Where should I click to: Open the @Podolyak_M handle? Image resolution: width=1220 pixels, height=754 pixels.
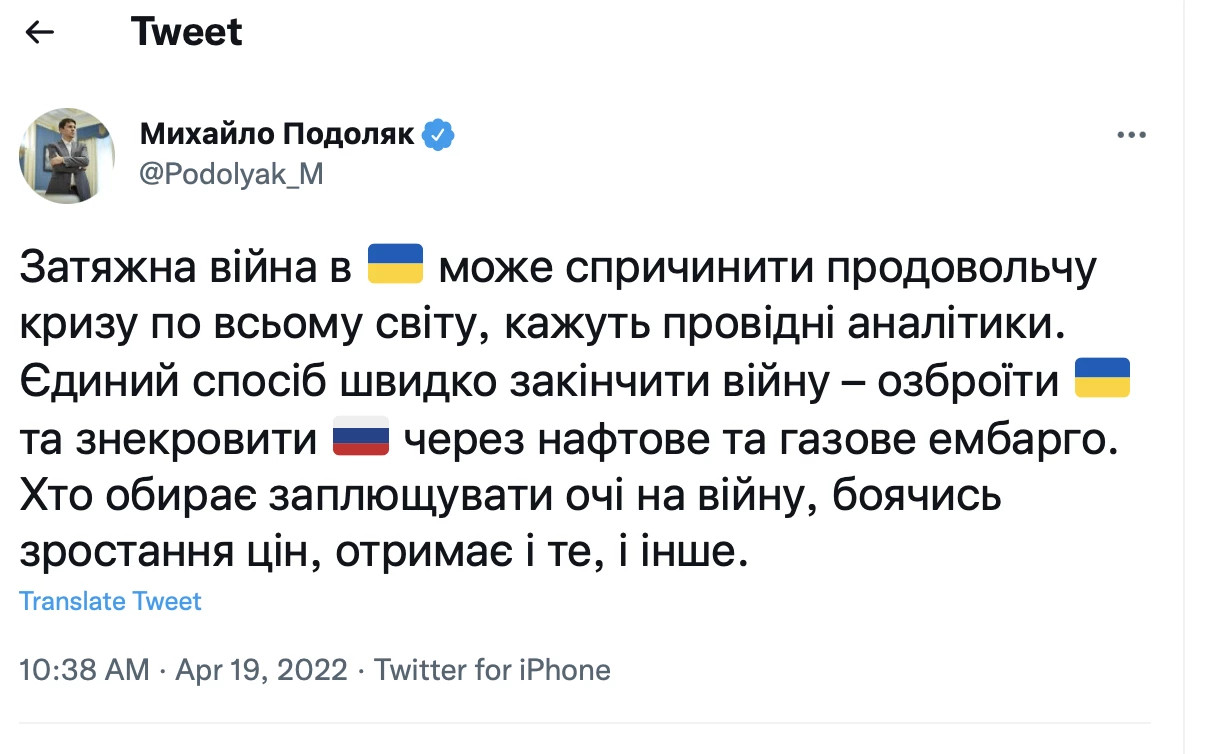[232, 173]
